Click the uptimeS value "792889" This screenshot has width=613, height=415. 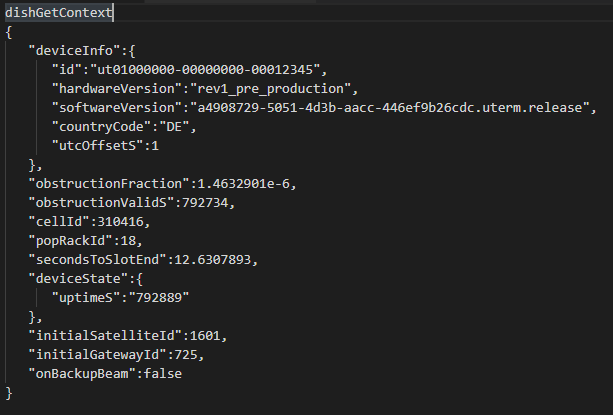point(159,298)
